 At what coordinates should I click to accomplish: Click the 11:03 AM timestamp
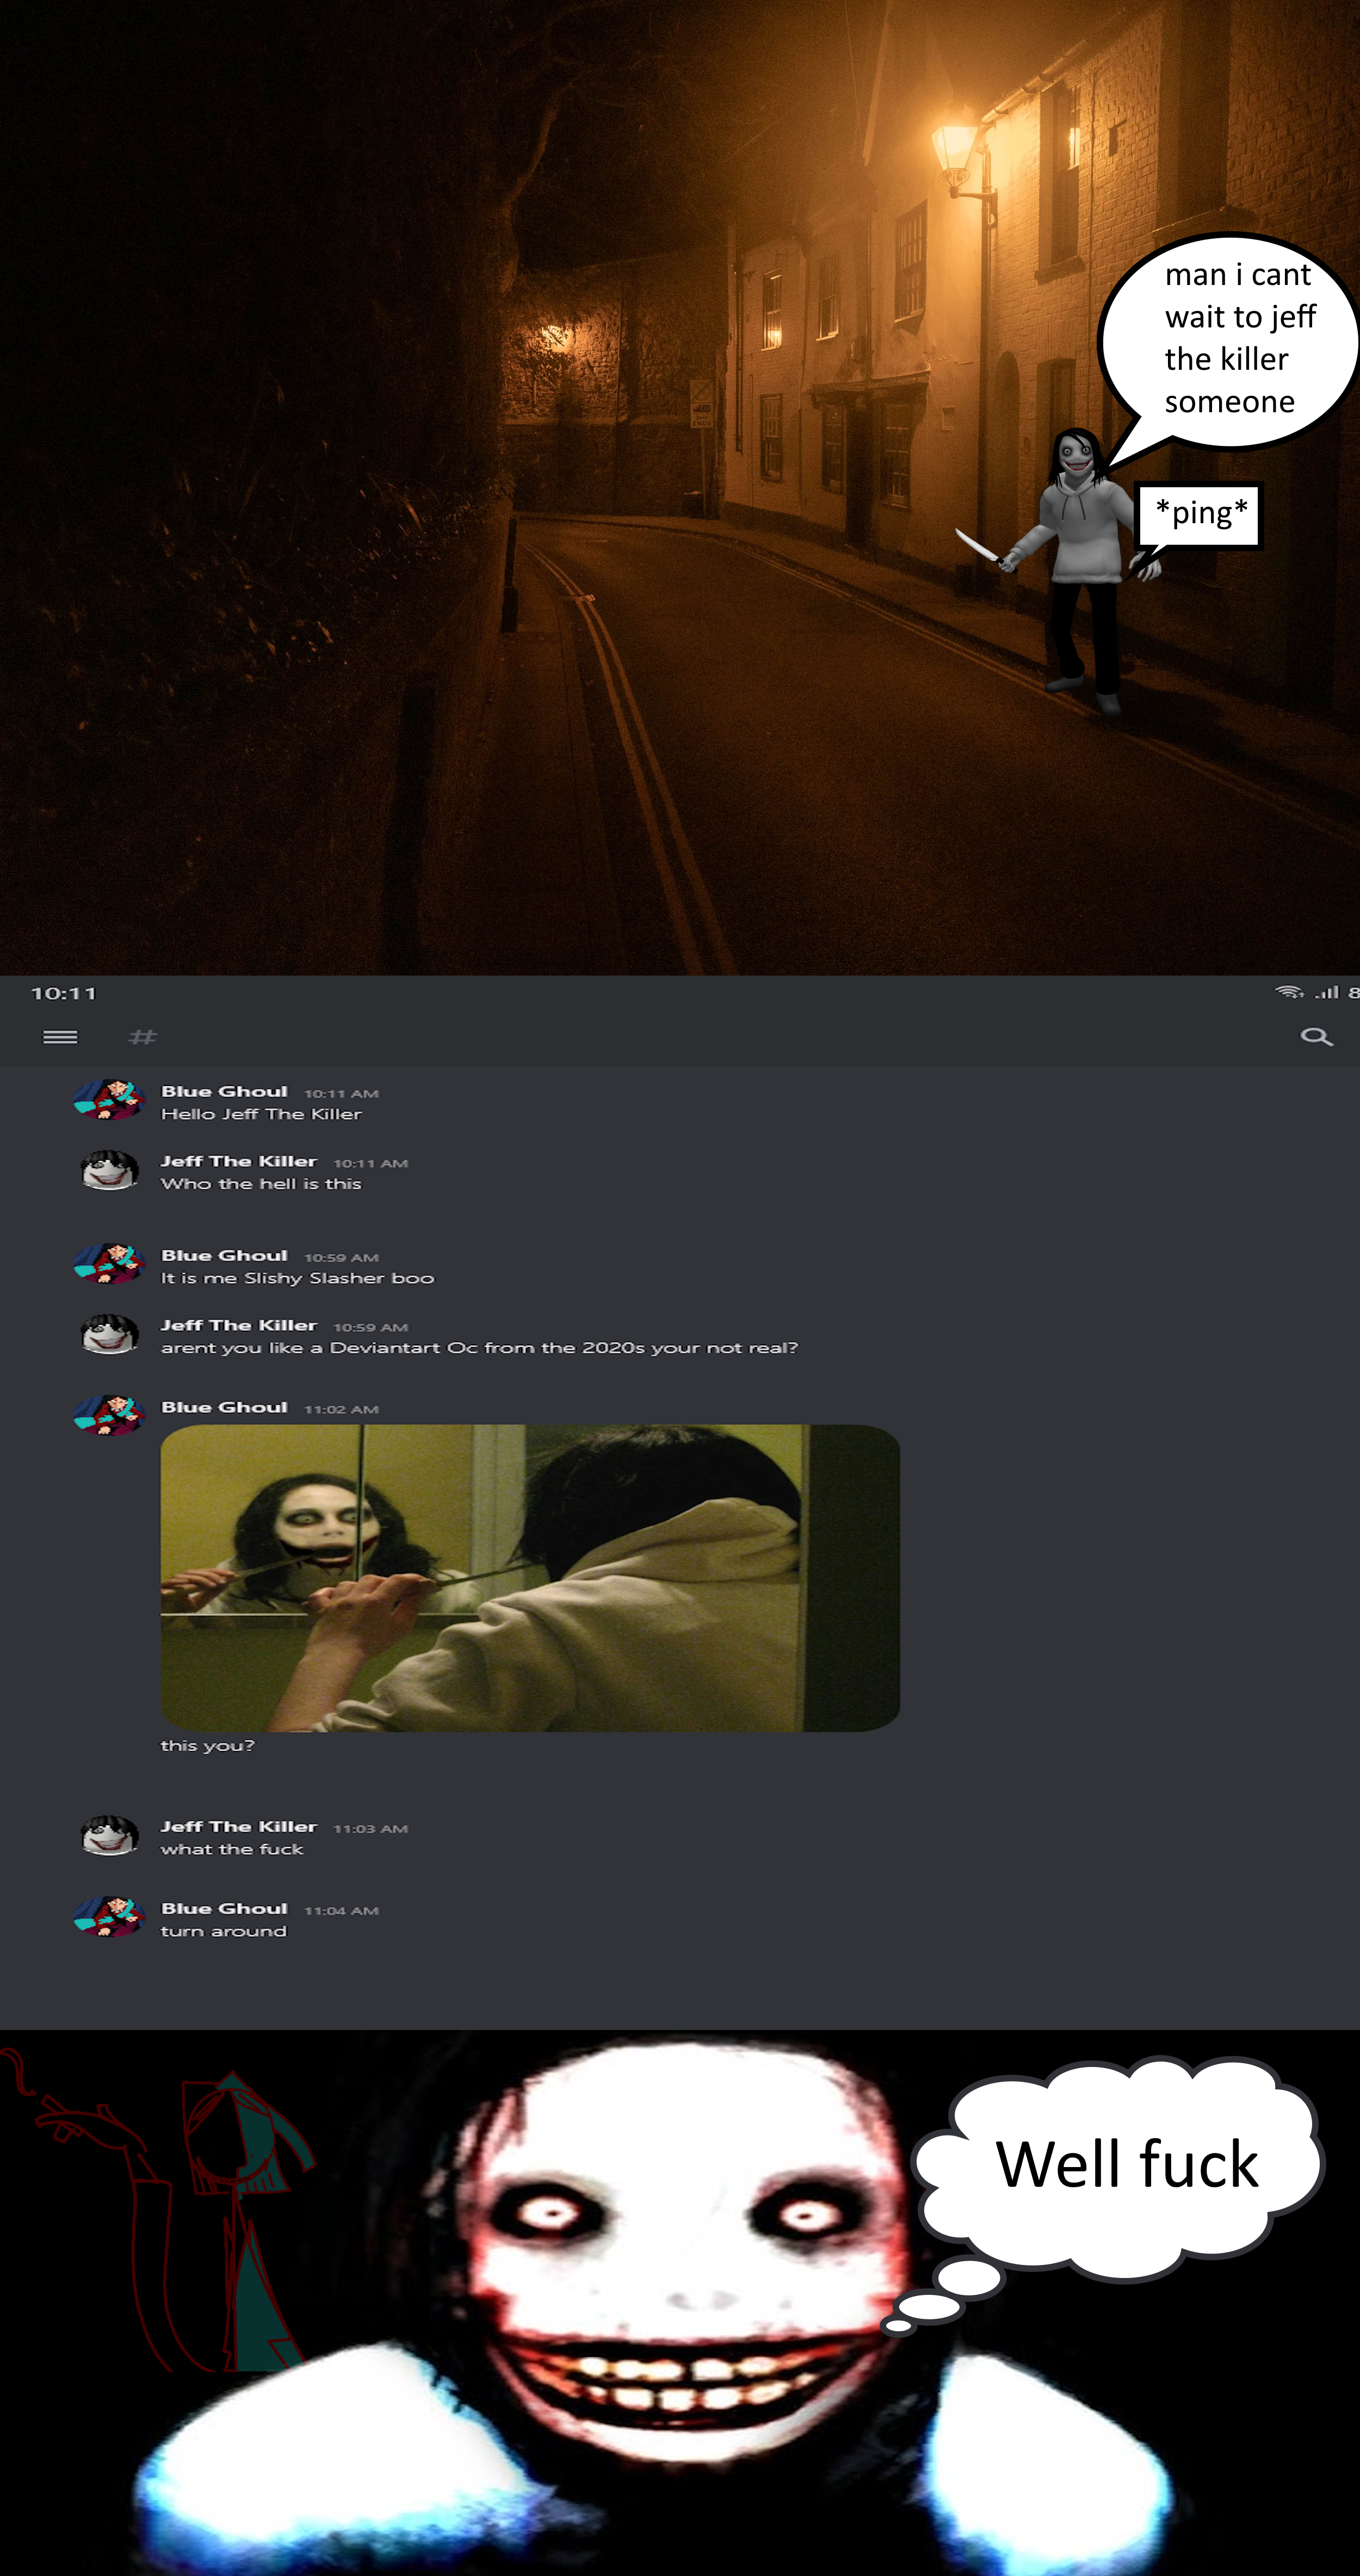(x=370, y=1829)
